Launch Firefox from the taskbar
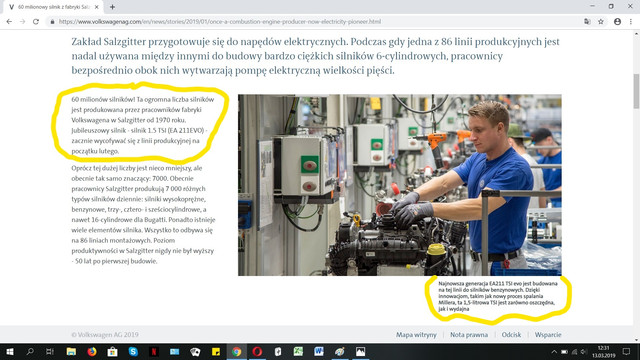This screenshot has height=360, width=640. coord(92,351)
